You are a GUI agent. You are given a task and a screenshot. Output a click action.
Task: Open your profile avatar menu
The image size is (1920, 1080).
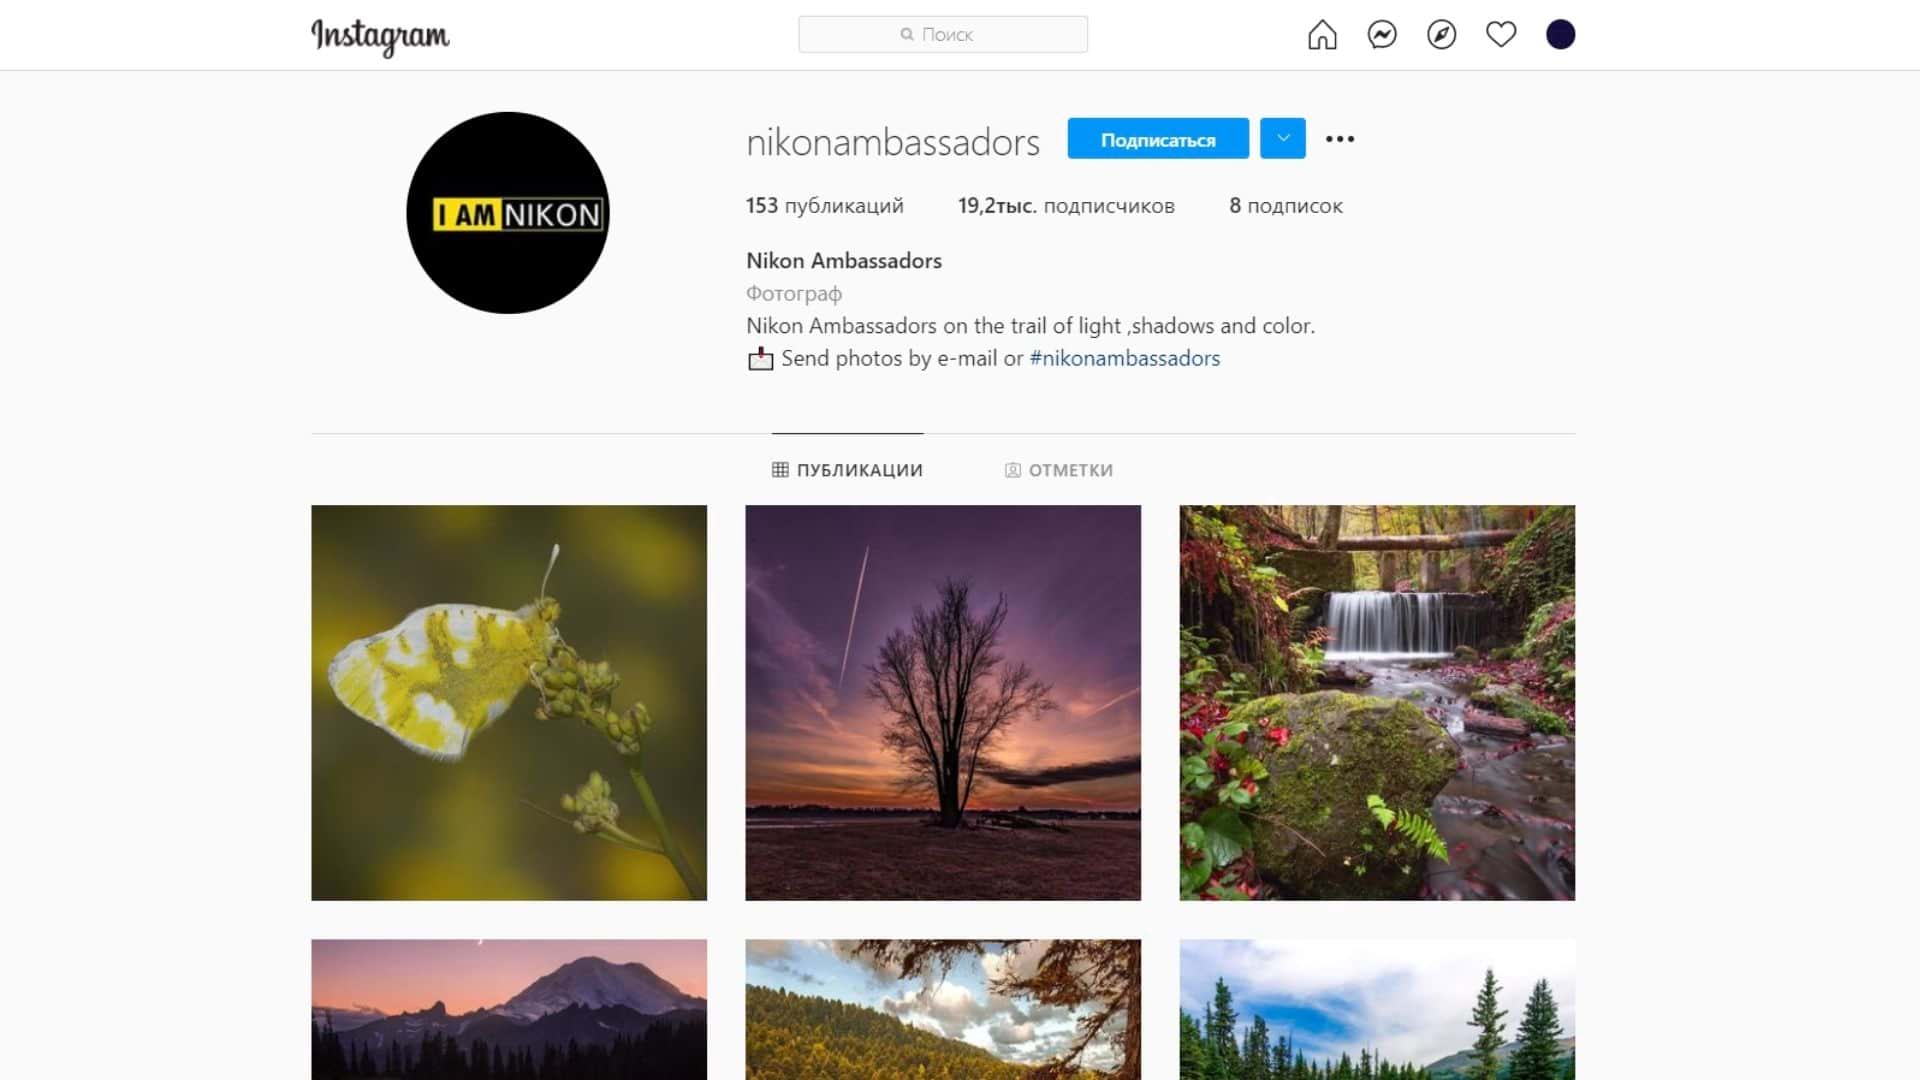1560,35
